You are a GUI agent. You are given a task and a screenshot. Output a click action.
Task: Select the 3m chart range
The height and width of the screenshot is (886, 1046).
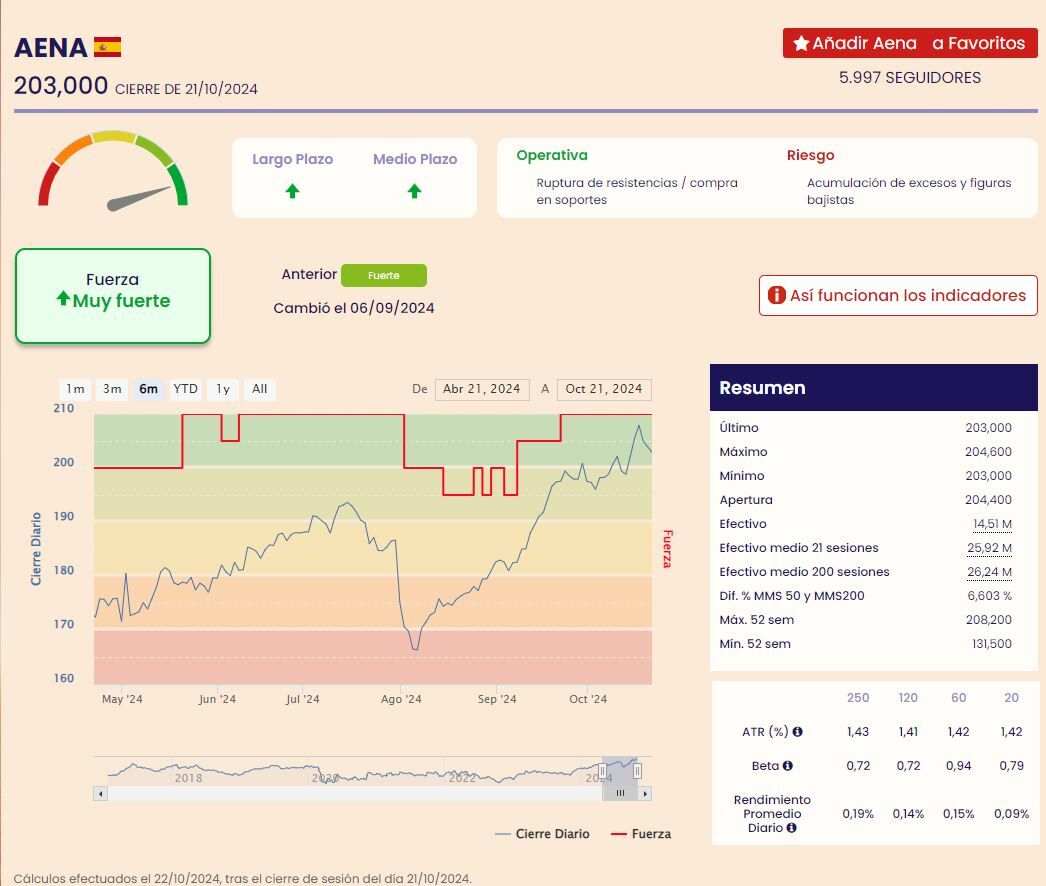click(112, 389)
